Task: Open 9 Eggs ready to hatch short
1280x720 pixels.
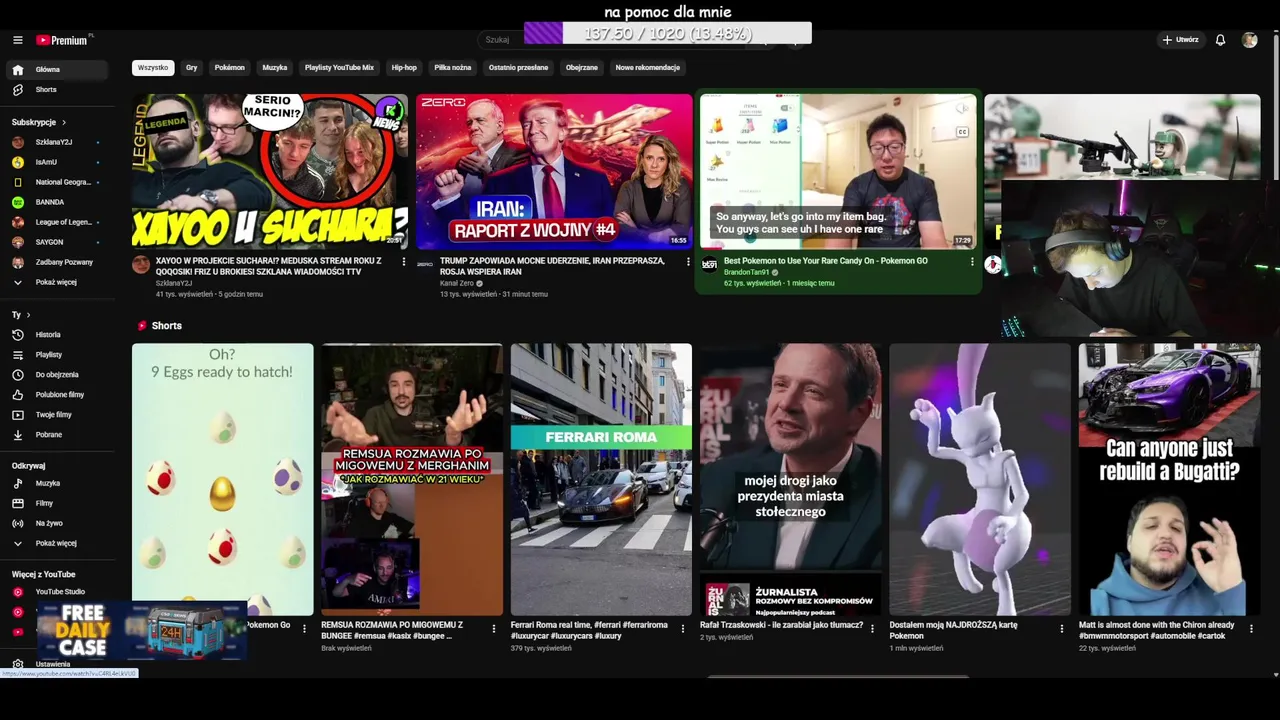Action: 223,479
